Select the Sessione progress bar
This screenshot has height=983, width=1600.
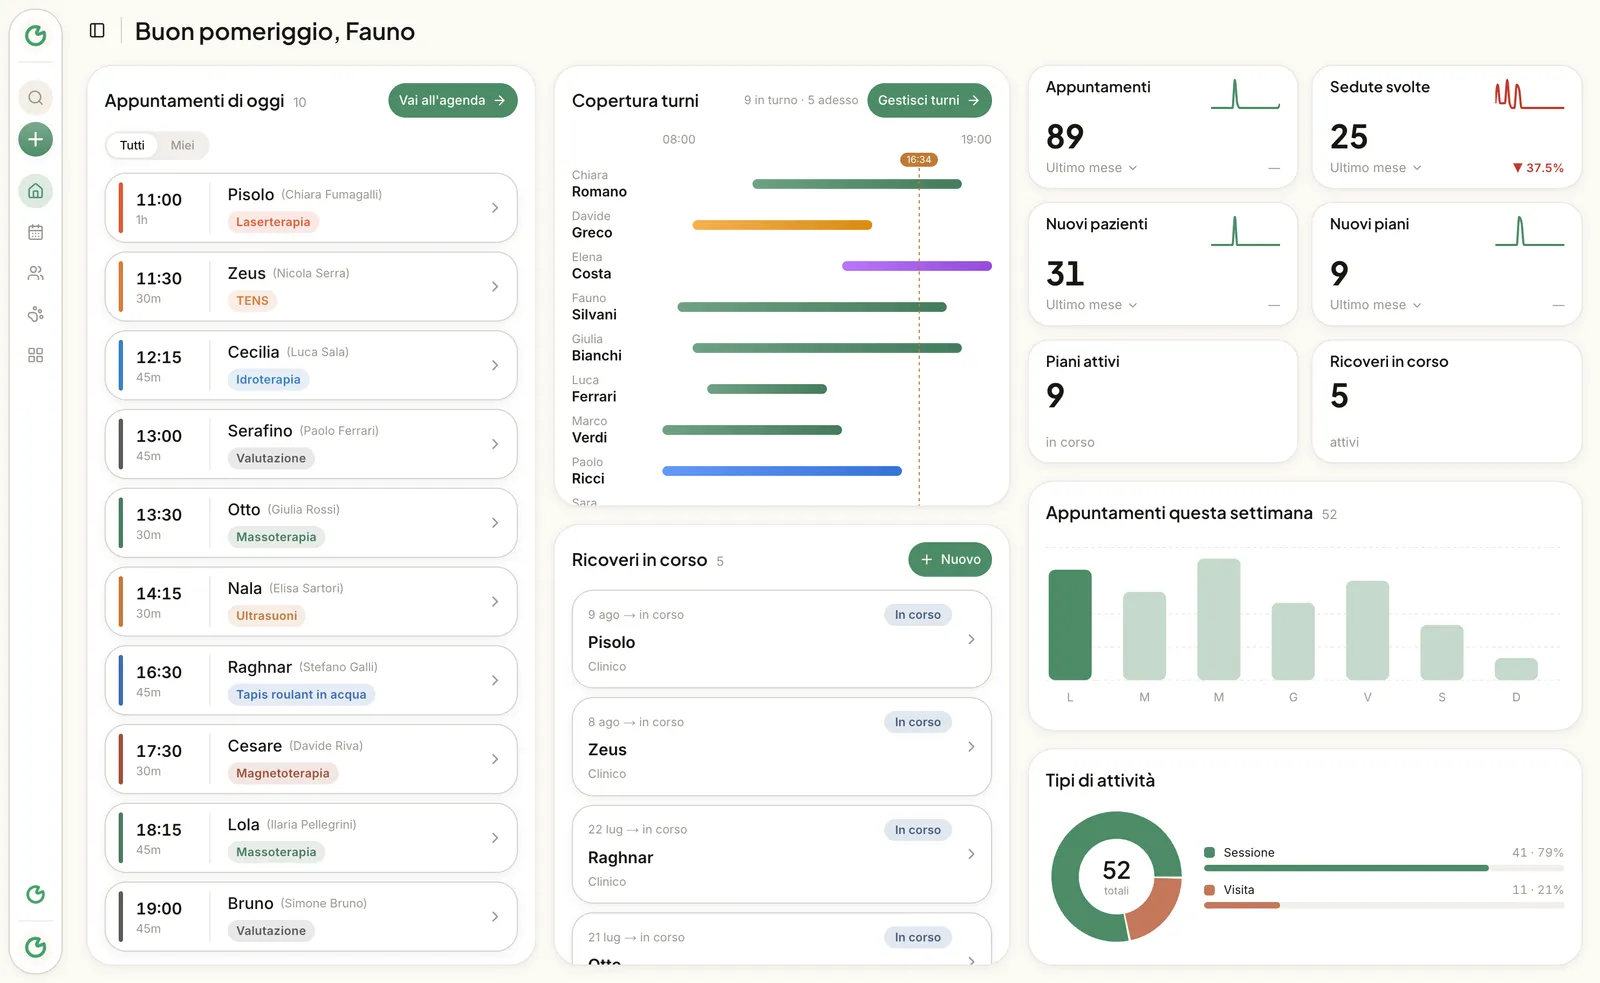1384,868
